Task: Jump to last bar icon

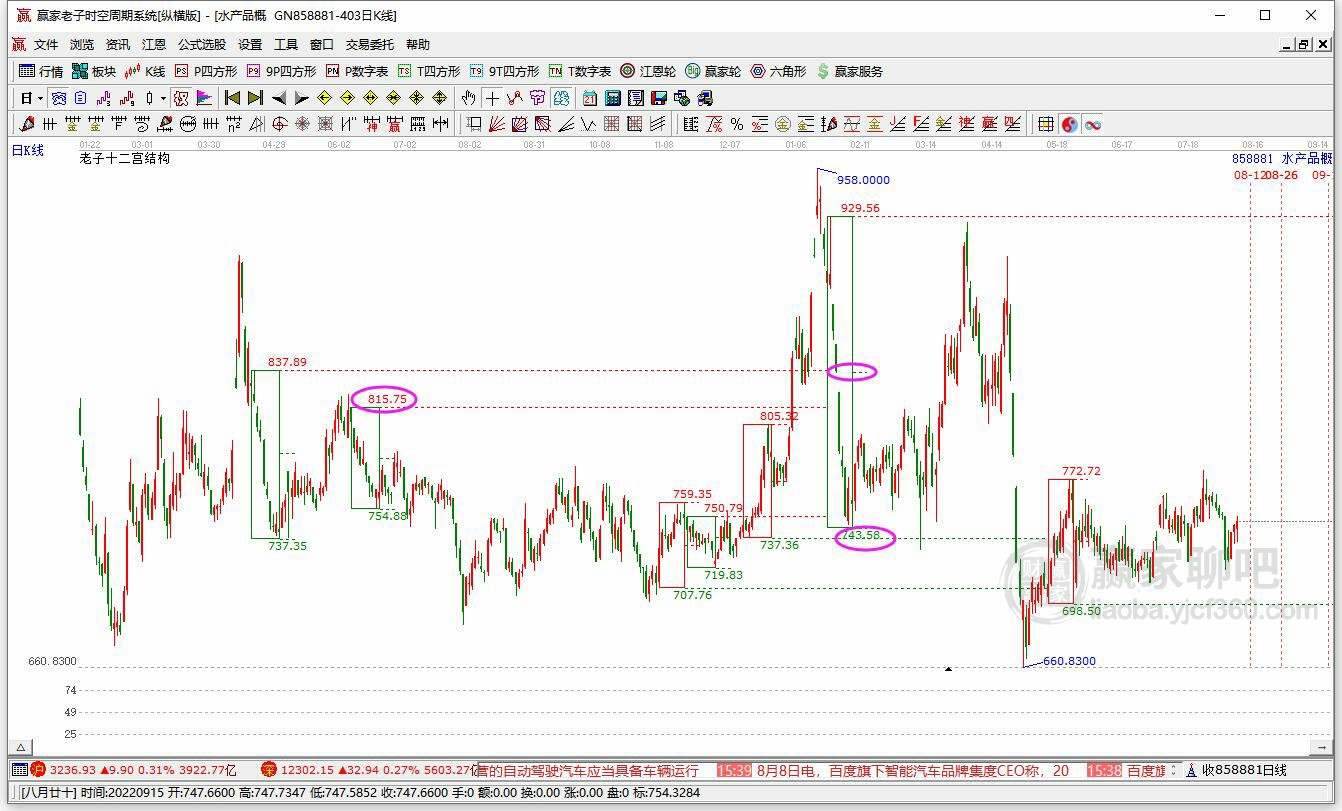Action: [255, 98]
